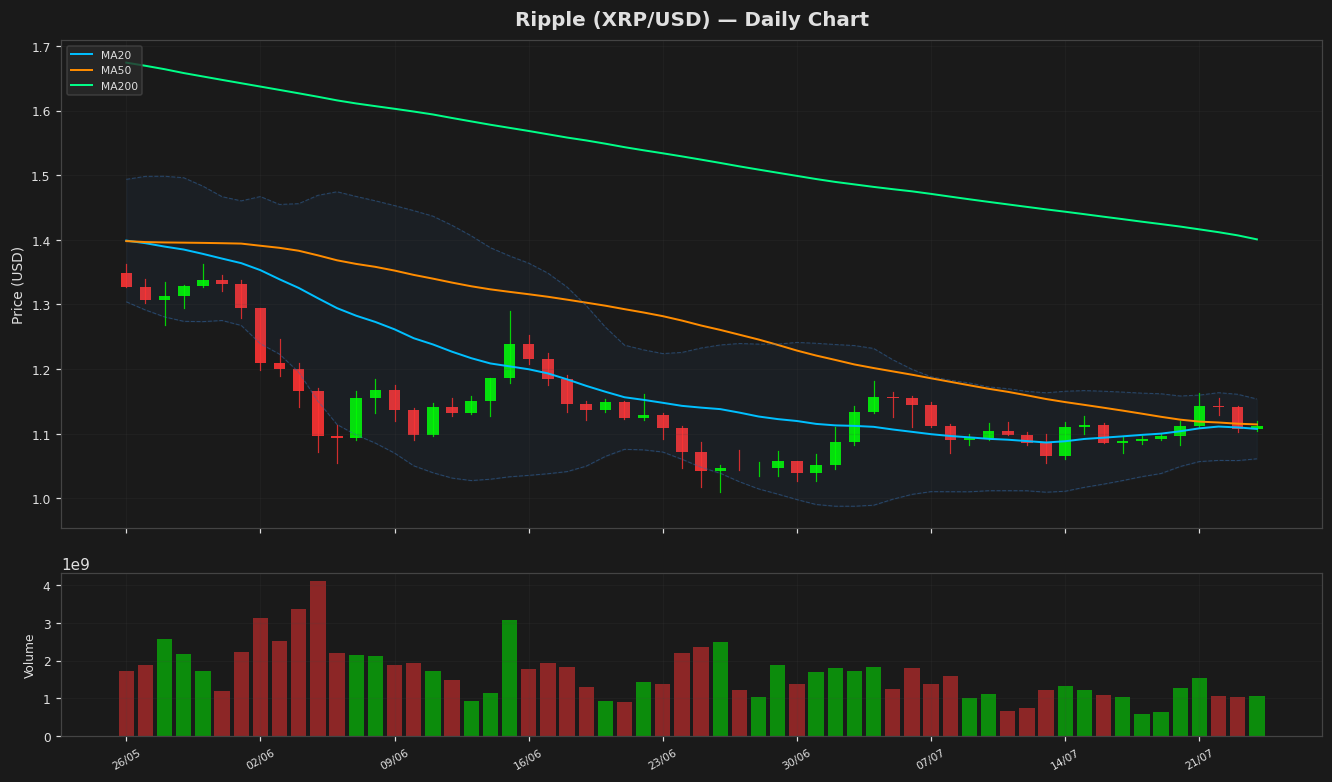Click the 30/06 date label
This screenshot has height=782, width=1332.
tap(796, 759)
